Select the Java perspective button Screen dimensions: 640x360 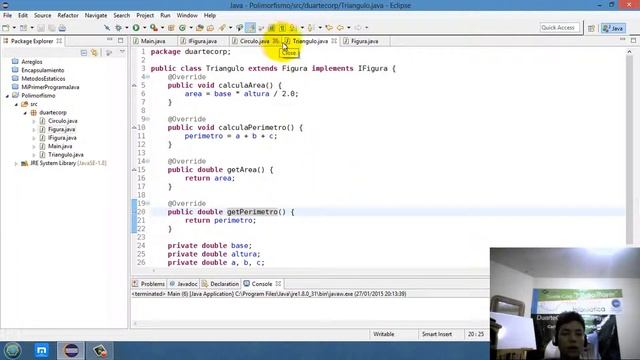613,28
